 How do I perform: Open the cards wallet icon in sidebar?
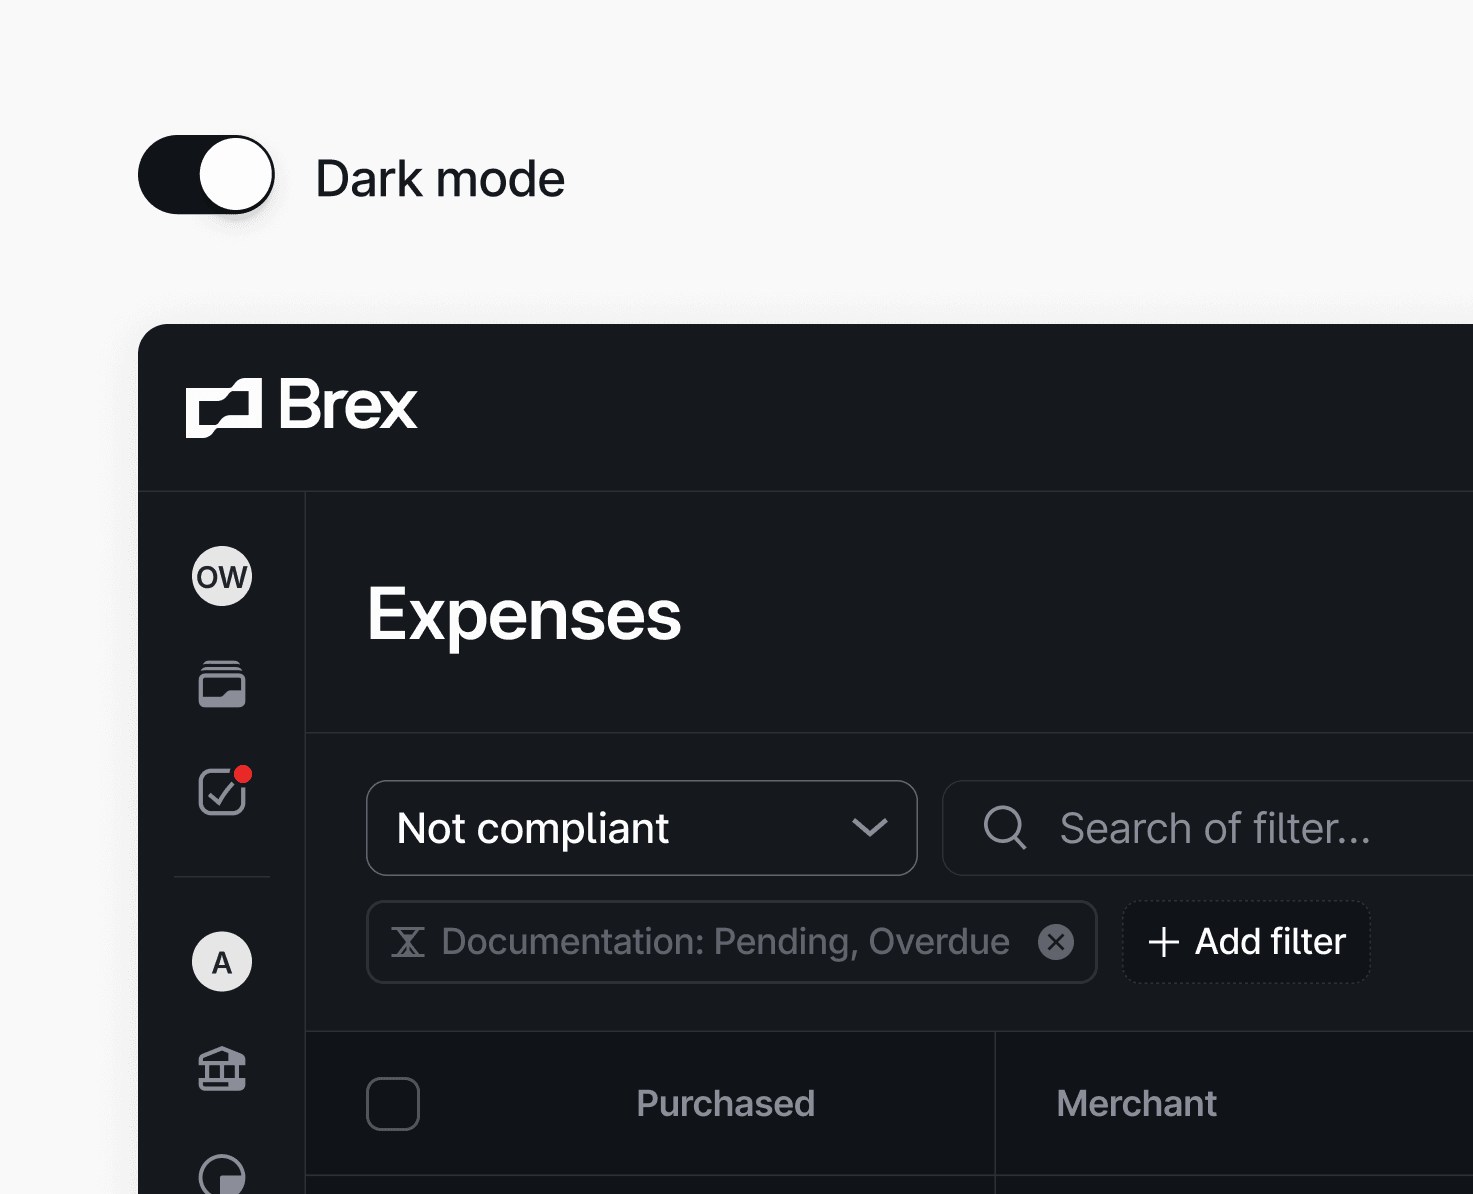point(221,684)
